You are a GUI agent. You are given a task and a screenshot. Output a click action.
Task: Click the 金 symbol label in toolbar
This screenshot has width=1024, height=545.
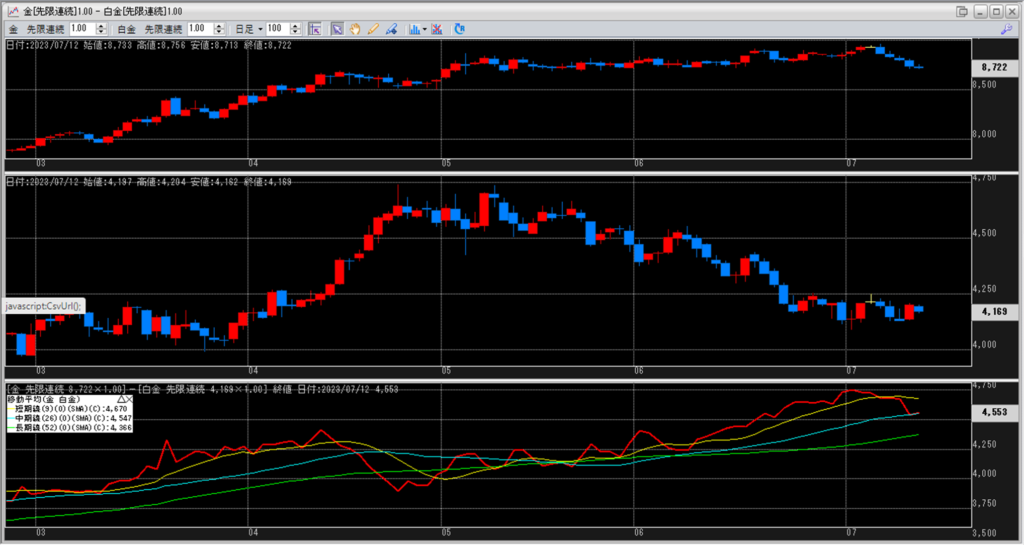pos(13,29)
